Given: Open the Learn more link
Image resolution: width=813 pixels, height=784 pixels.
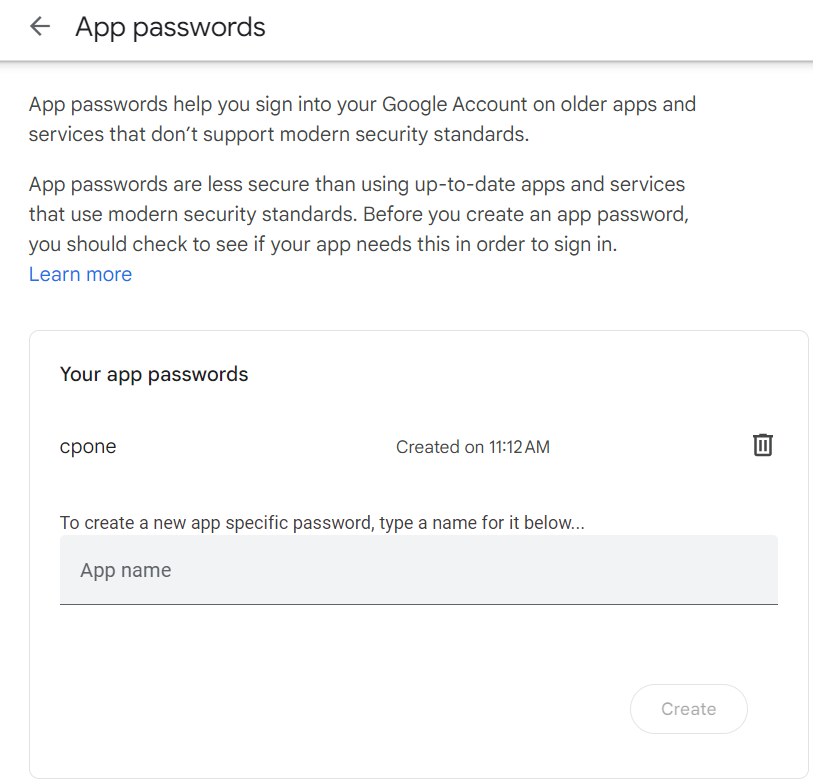Looking at the screenshot, I should (80, 274).
